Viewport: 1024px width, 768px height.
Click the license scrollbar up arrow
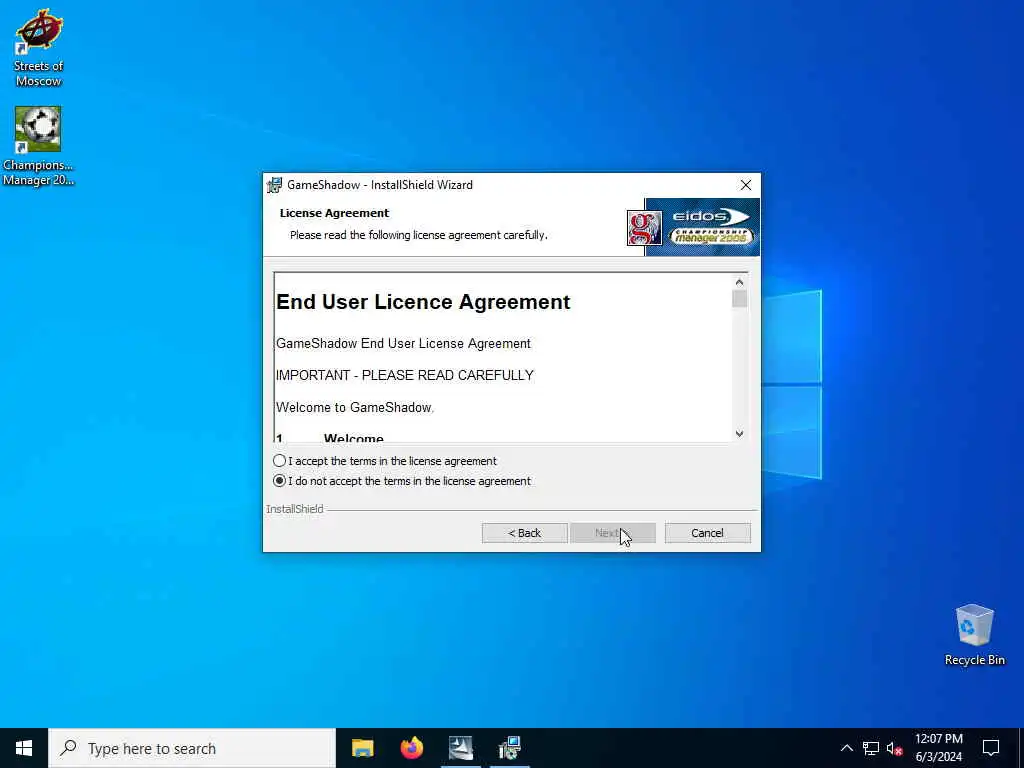click(x=739, y=282)
